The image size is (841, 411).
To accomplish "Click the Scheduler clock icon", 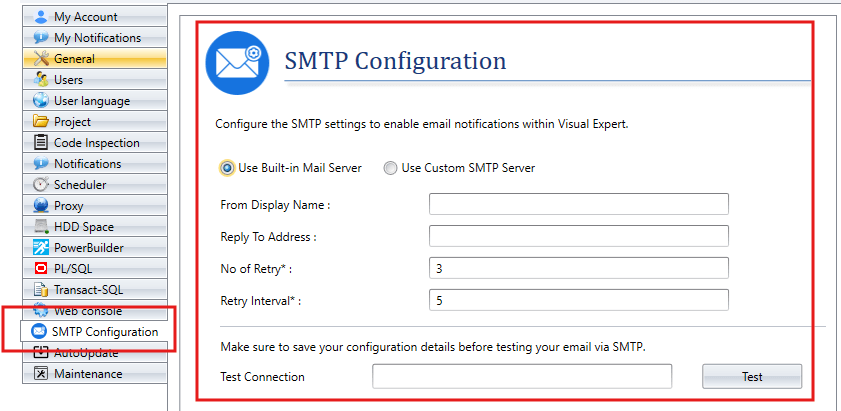I will (x=41, y=185).
